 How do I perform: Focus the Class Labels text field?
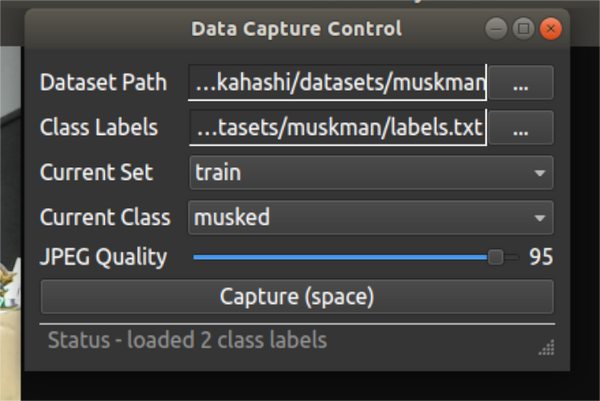coord(337,128)
